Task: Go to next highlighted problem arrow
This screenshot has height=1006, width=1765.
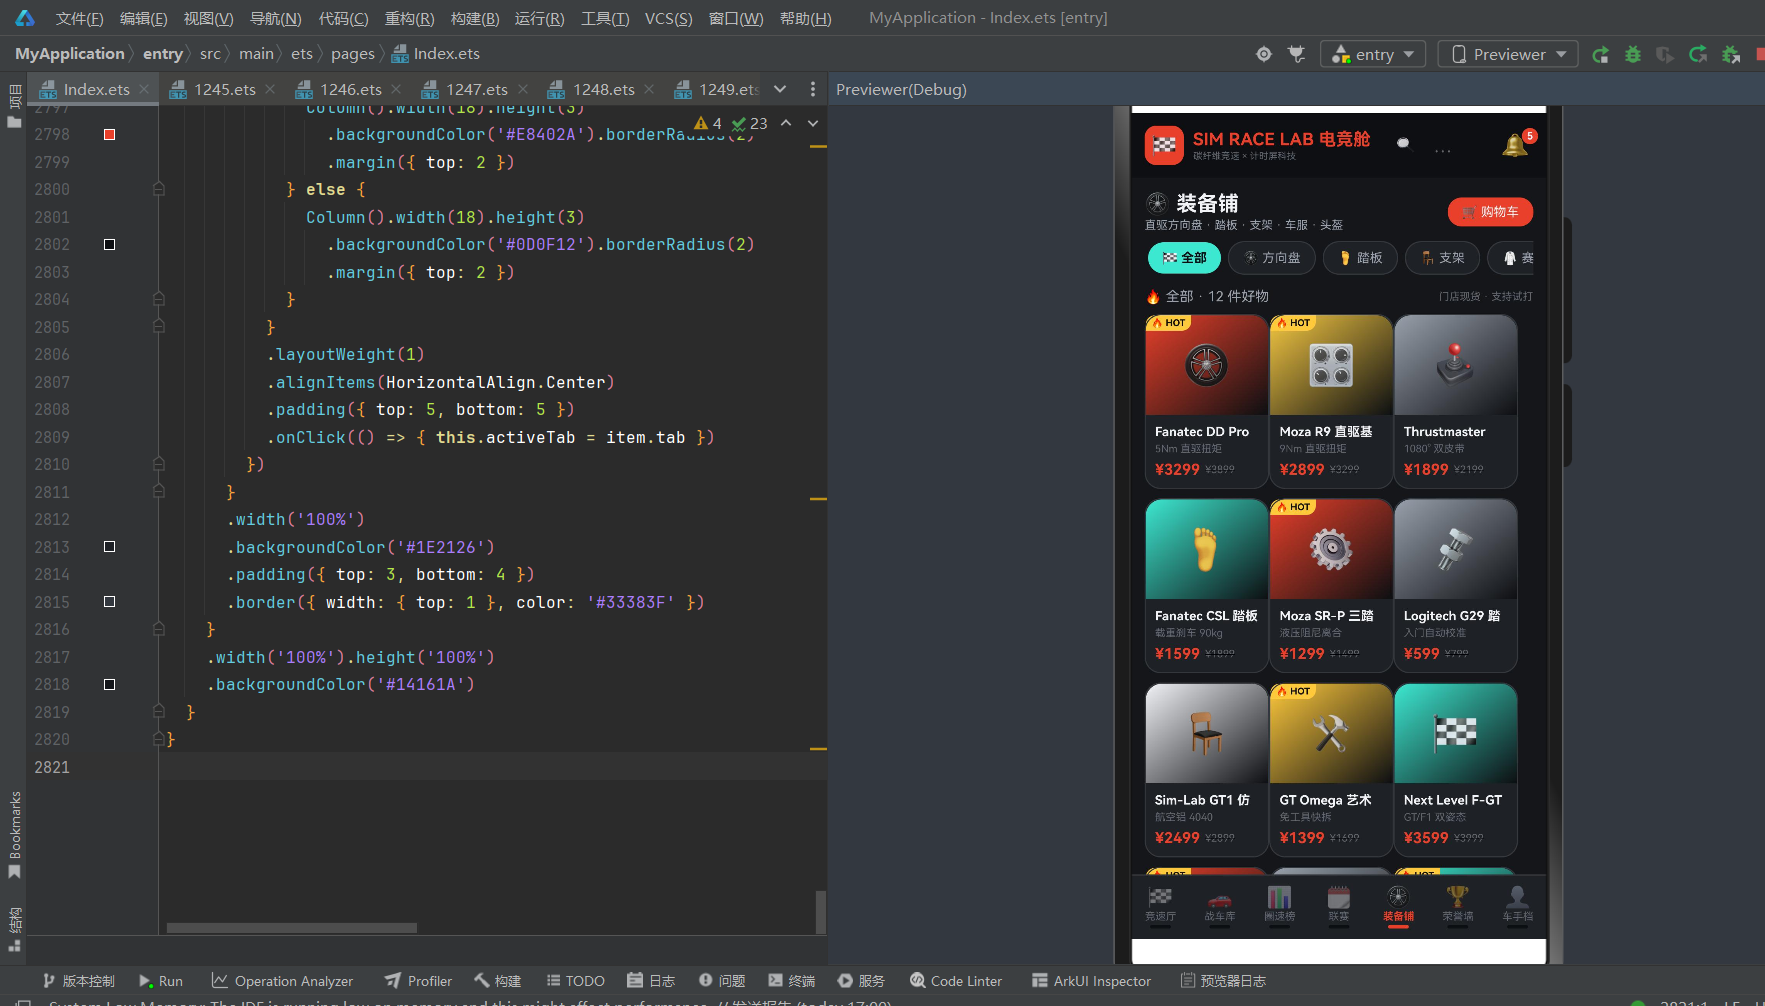Action: (813, 123)
